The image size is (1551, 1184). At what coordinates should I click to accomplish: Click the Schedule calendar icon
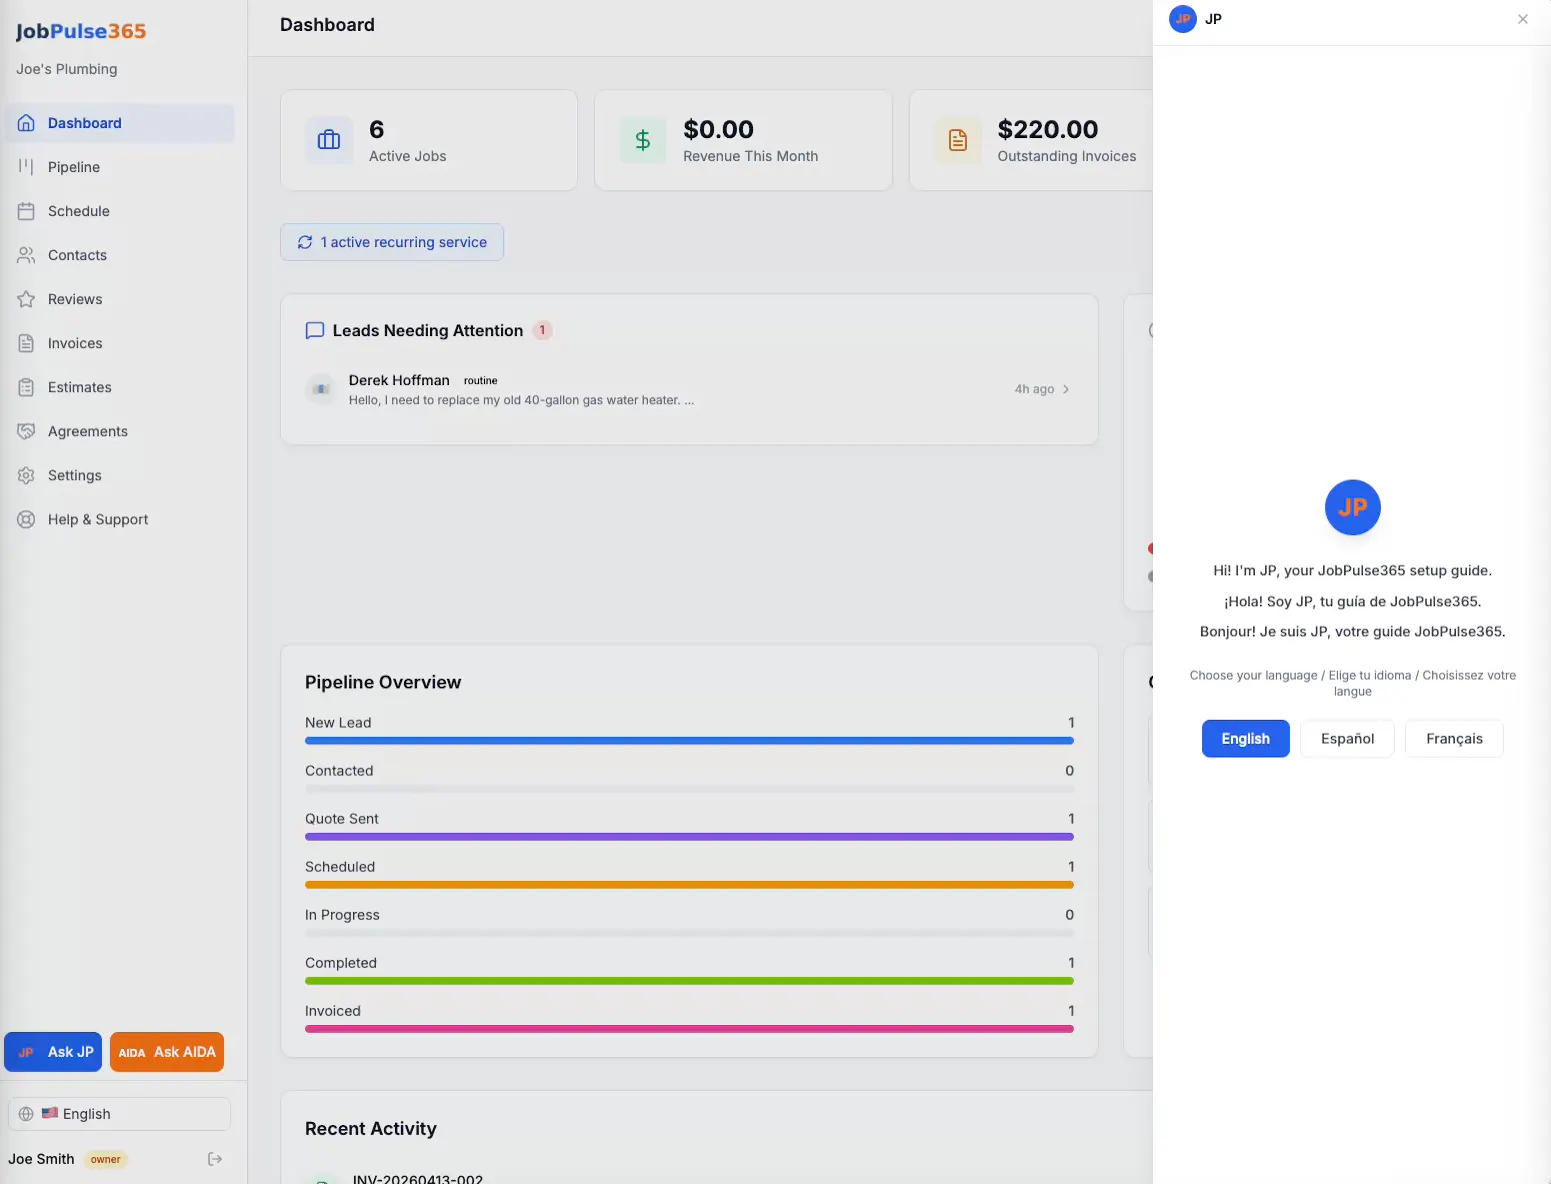[27, 211]
